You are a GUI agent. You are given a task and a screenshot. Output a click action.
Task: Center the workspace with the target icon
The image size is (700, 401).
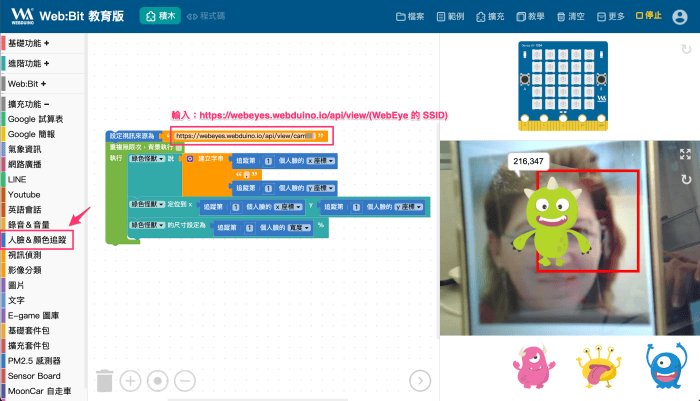pyautogui.click(x=158, y=381)
